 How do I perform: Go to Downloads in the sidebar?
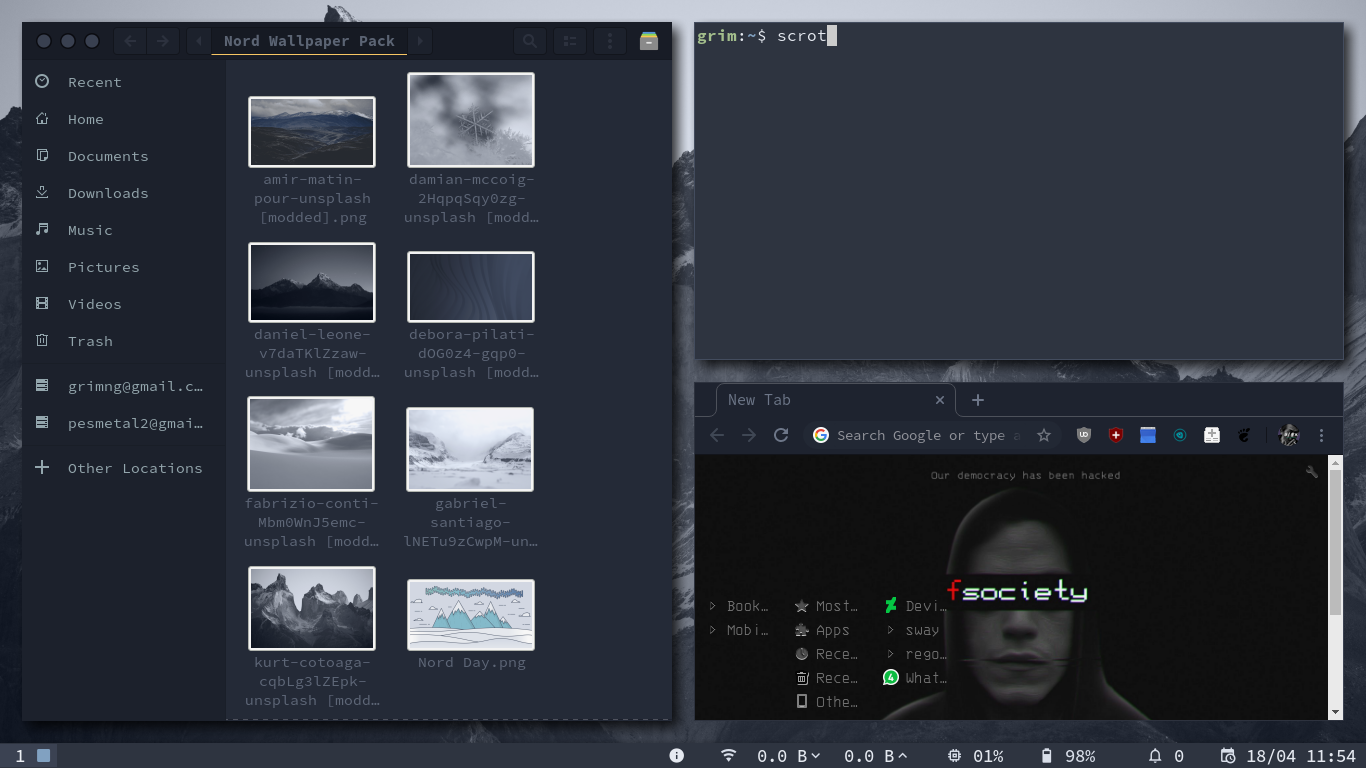point(124,193)
